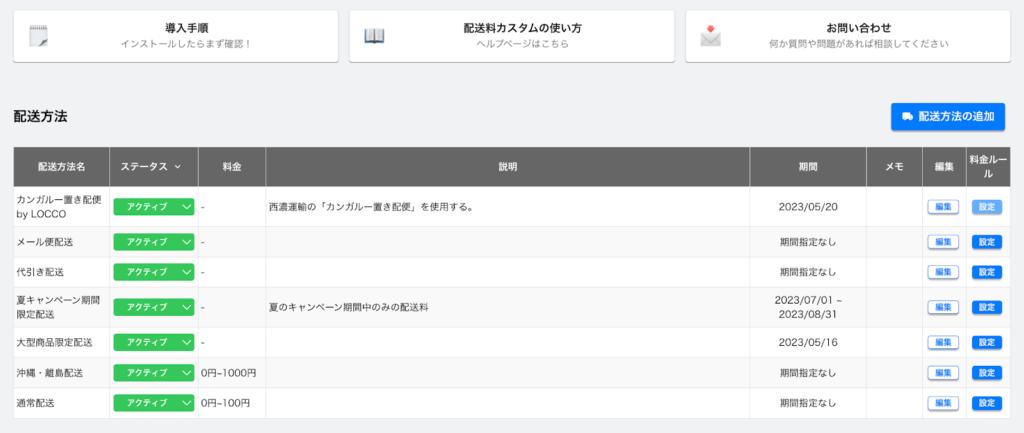1024x433 pixels.
Task: Click 設定 for カンガルー置き配便 by LOCCO
Action: point(987,207)
